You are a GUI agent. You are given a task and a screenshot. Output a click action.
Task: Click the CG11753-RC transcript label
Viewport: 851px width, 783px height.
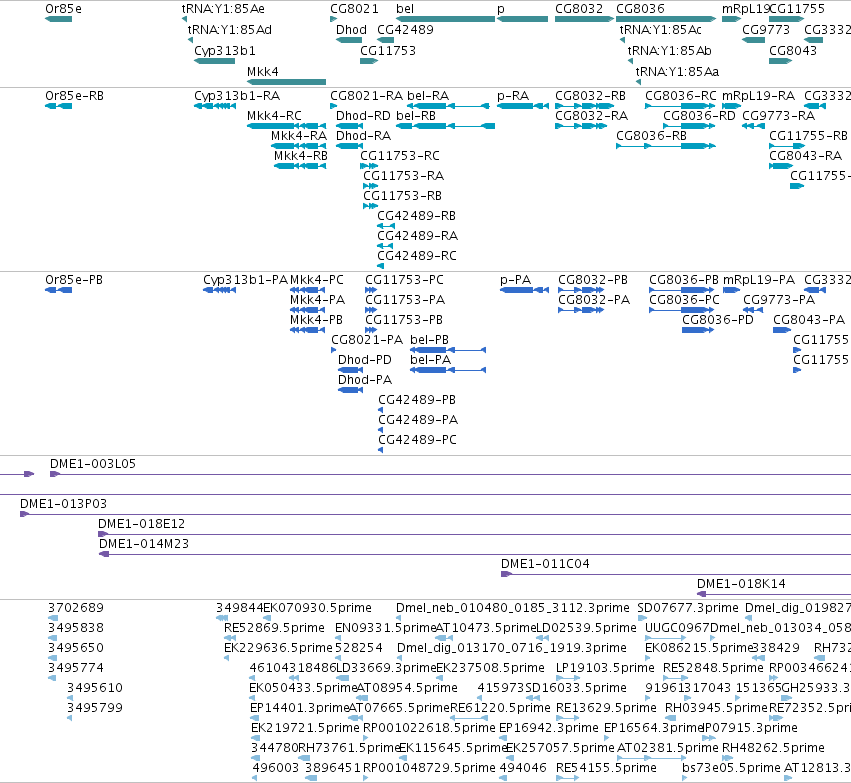(399, 156)
